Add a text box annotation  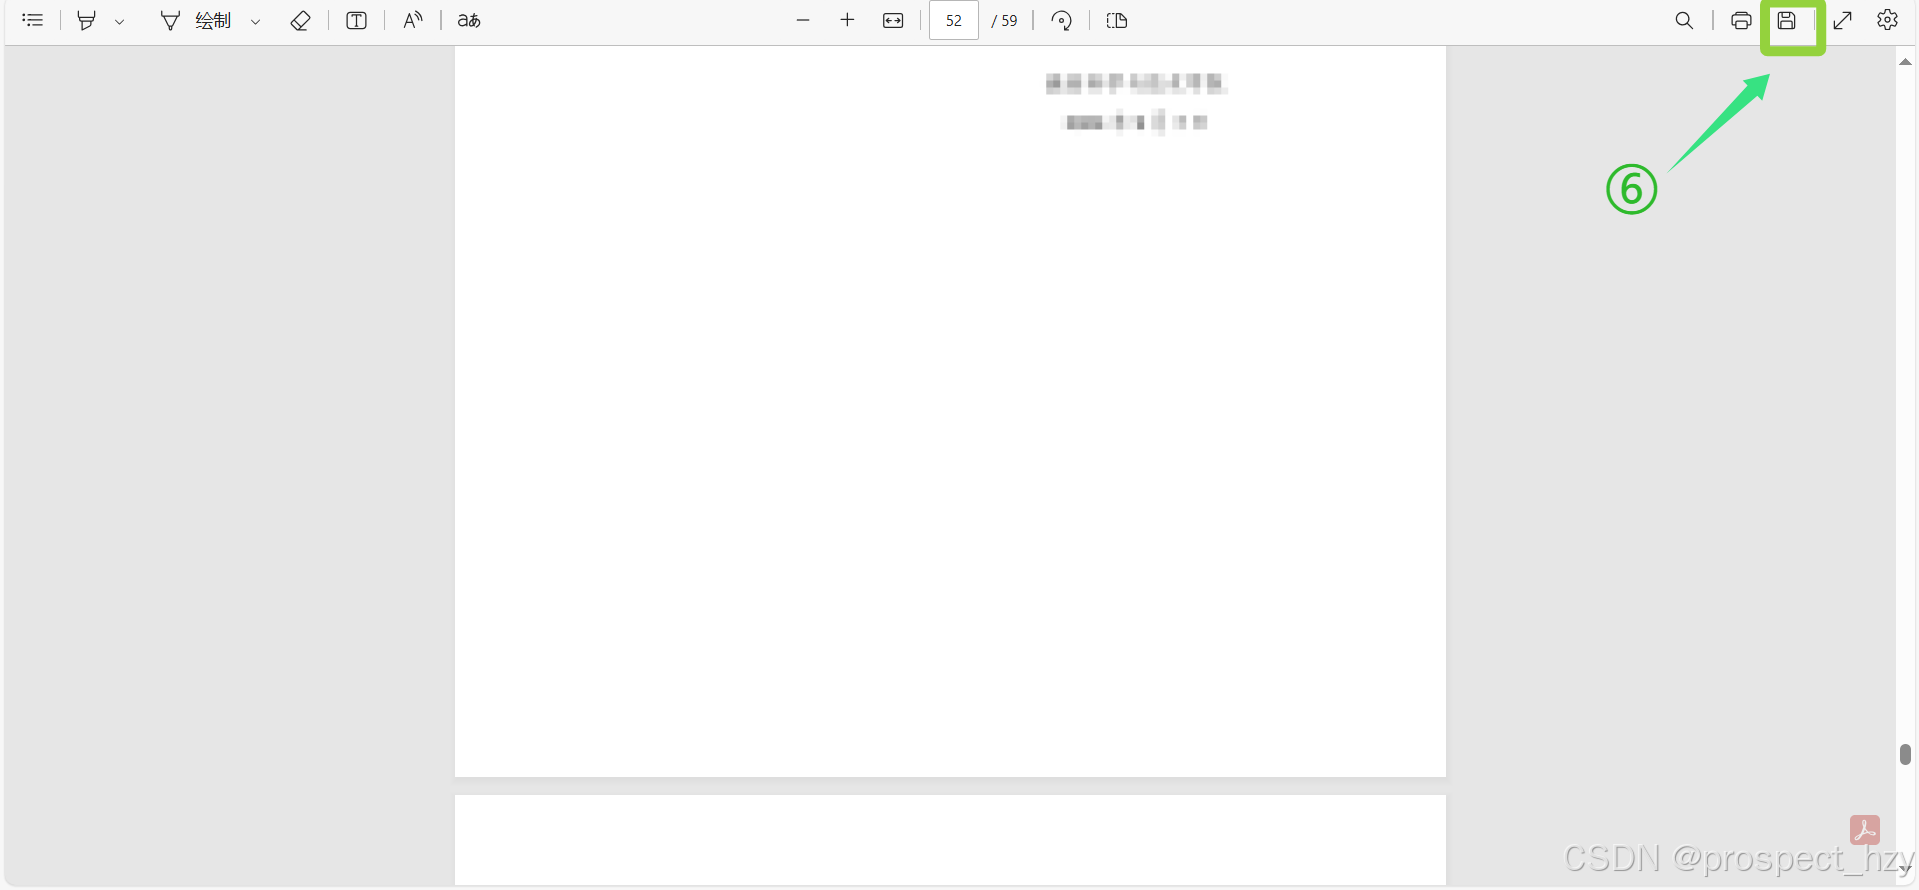pyautogui.click(x=356, y=20)
